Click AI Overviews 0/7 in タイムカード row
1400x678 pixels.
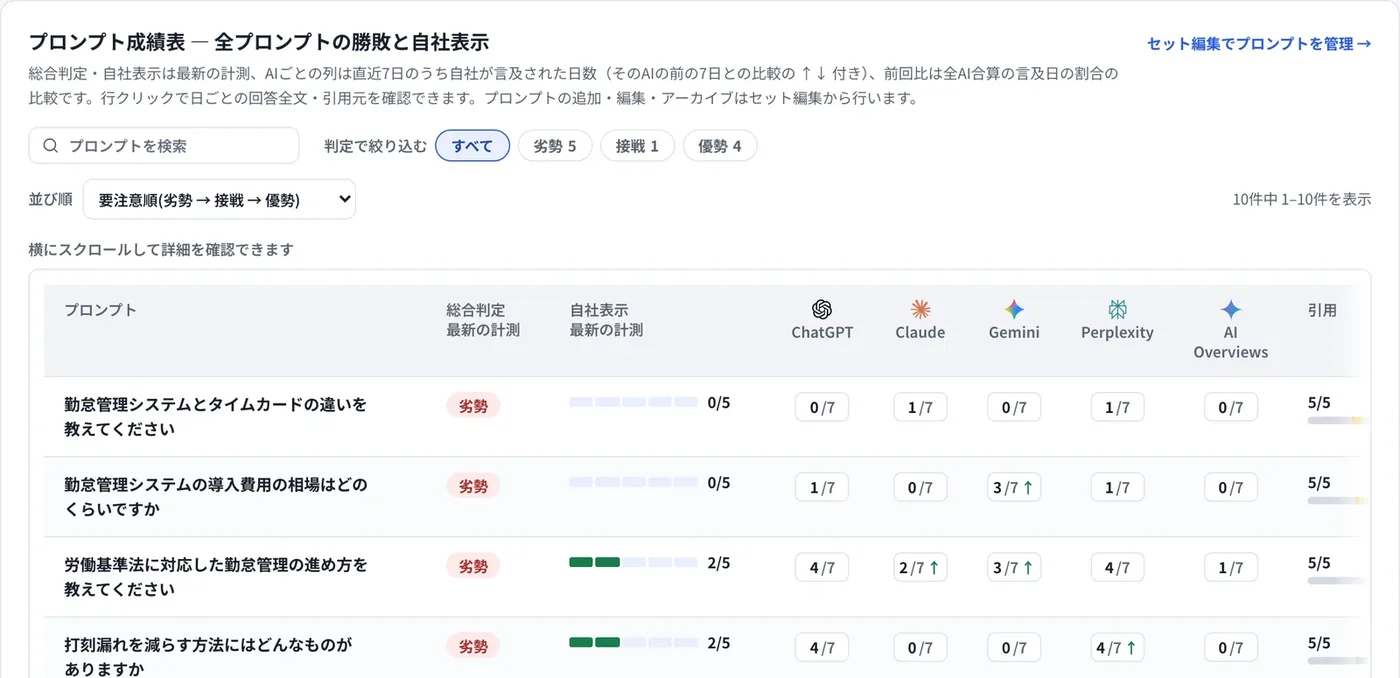click(x=1231, y=407)
